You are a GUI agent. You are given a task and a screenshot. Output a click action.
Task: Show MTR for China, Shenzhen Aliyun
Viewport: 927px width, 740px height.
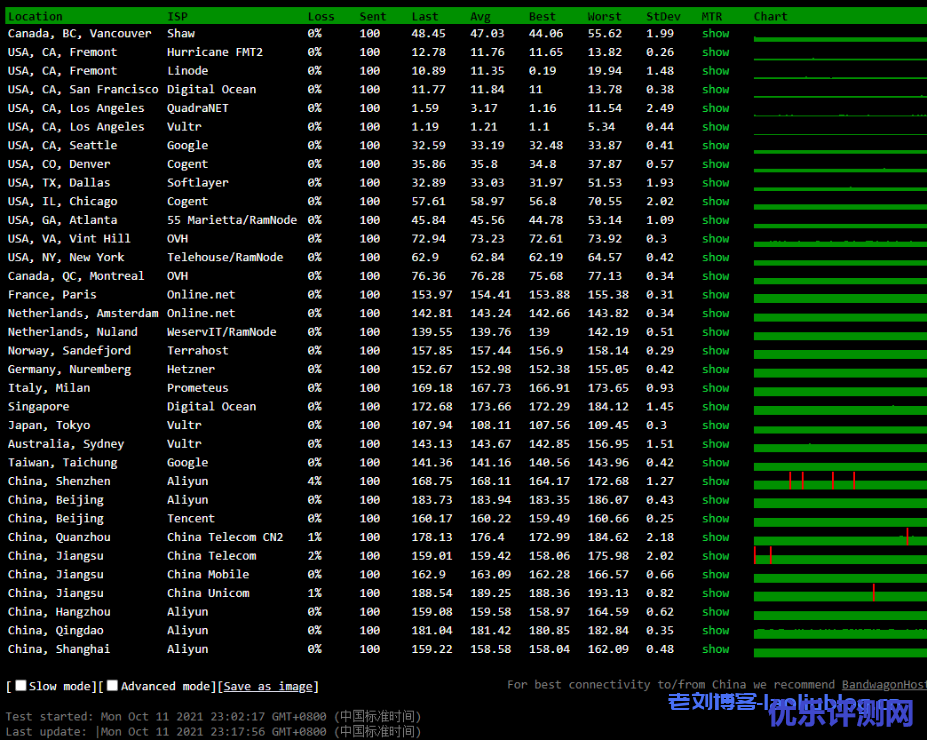[715, 481]
